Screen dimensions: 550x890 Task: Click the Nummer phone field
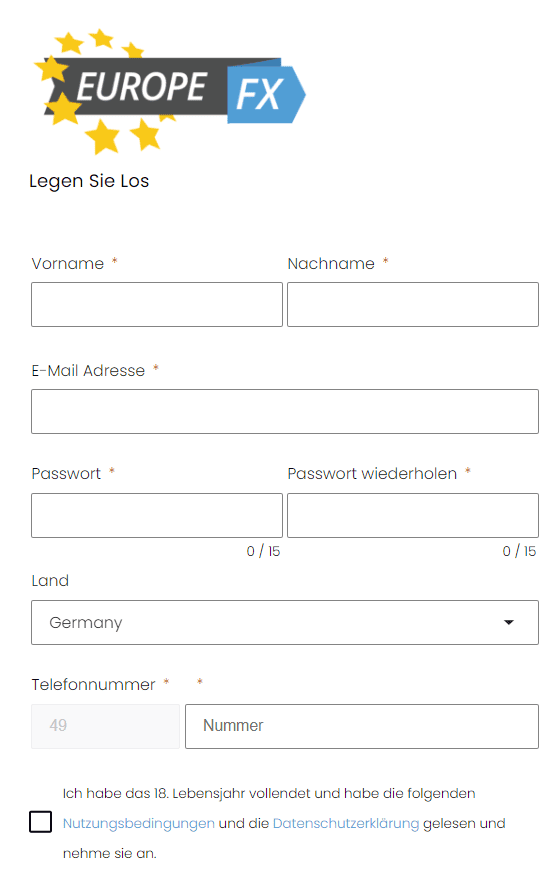click(362, 727)
